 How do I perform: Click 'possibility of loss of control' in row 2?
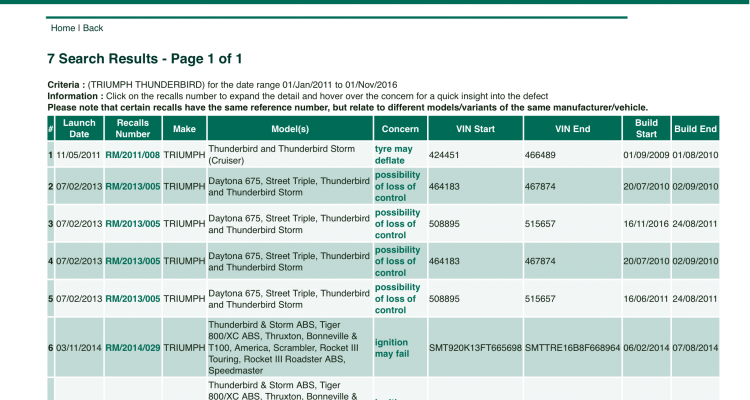pyautogui.click(x=397, y=187)
